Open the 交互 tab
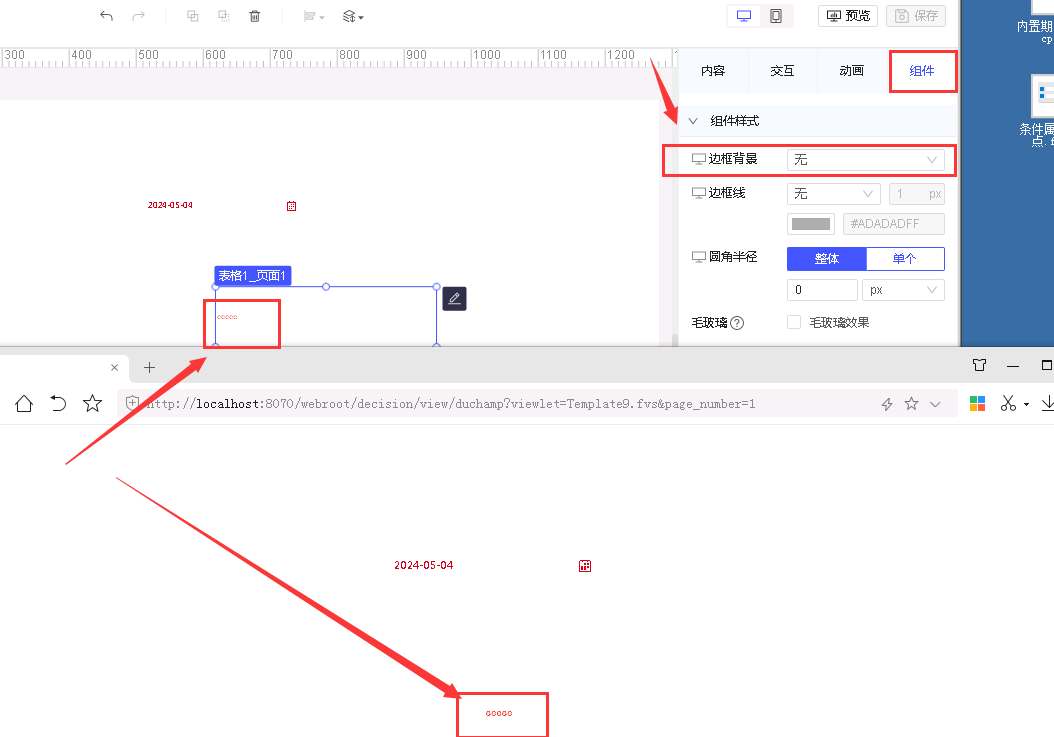The height and width of the screenshot is (737, 1054). [x=782, y=71]
